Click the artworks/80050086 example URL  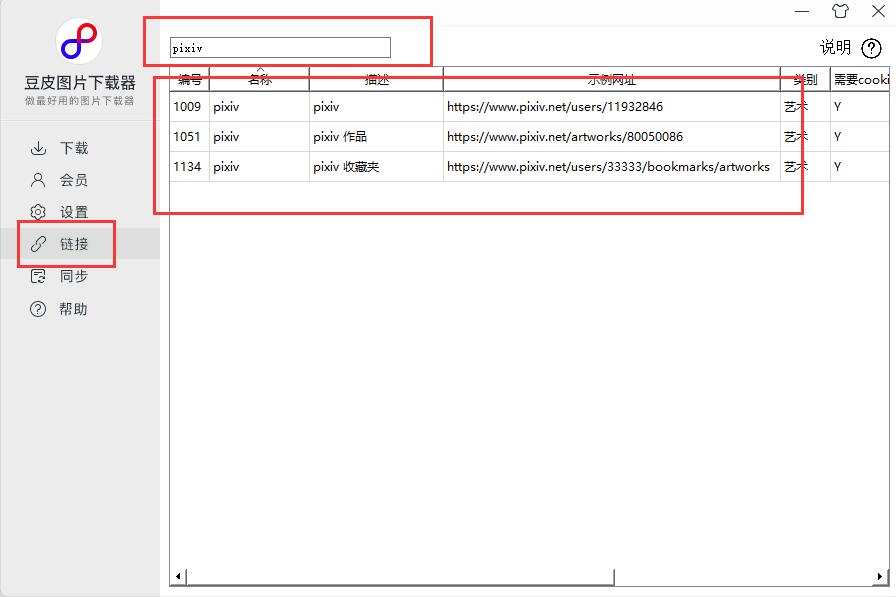click(565, 137)
